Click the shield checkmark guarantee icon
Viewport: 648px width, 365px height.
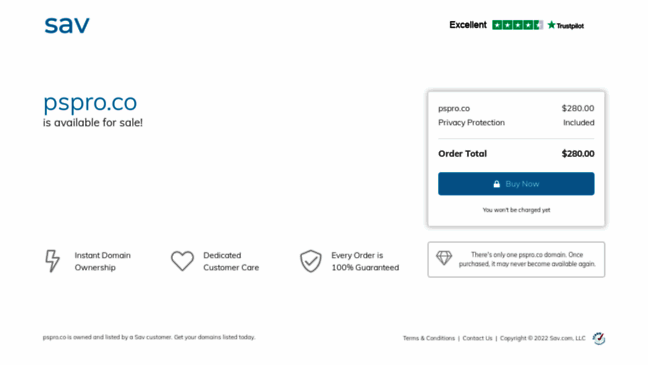coord(310,261)
